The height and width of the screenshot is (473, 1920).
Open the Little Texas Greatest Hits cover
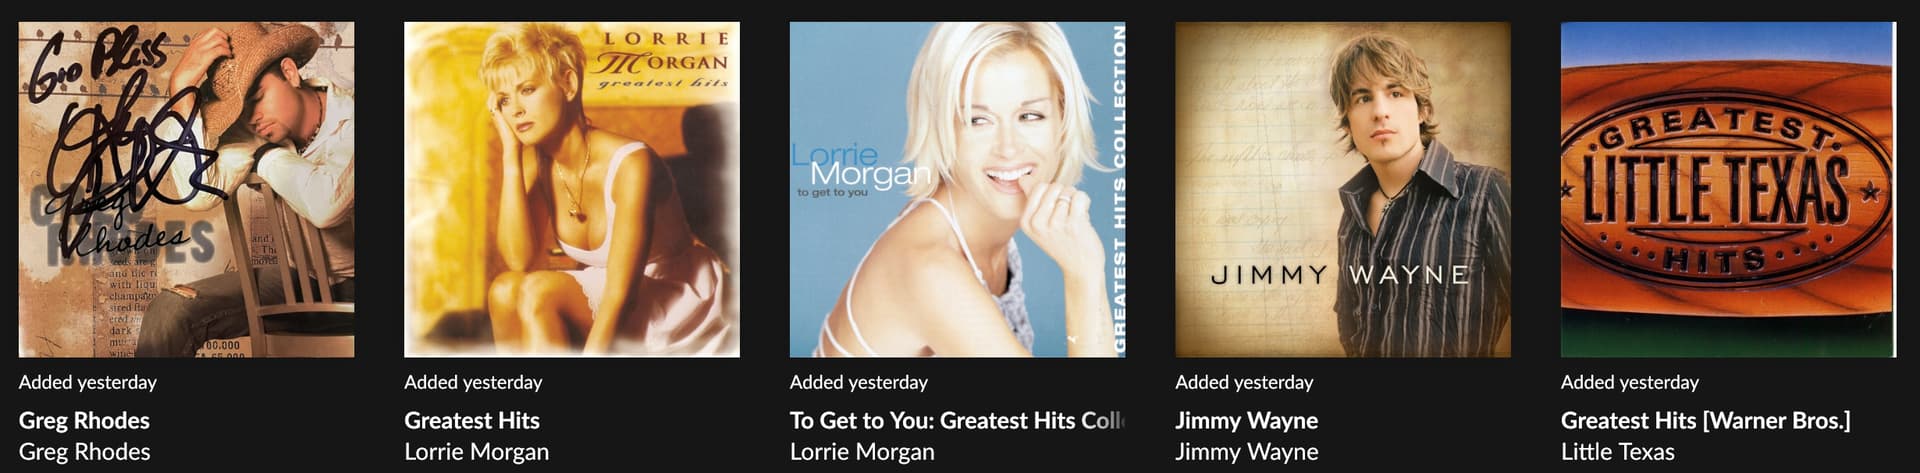pos(1728,190)
